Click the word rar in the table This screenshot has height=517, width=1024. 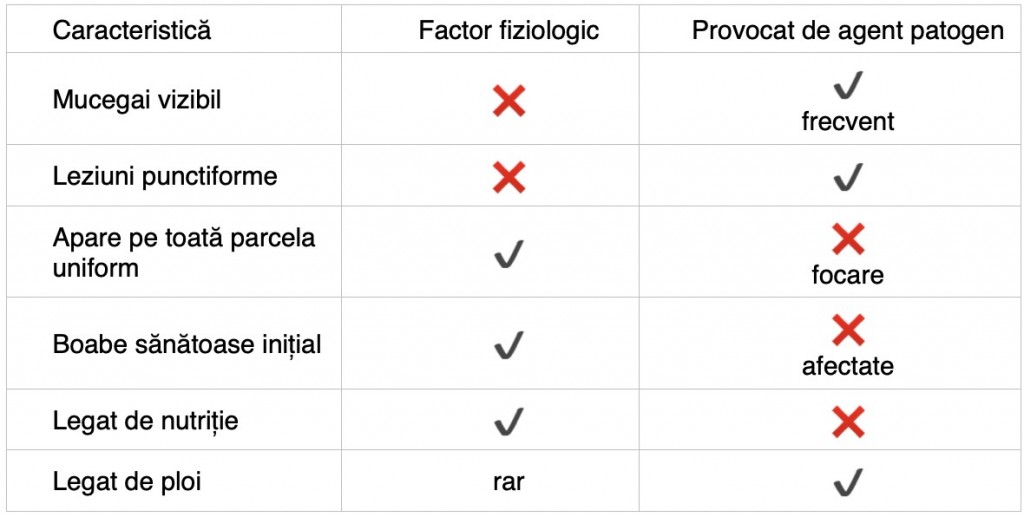tap(508, 482)
